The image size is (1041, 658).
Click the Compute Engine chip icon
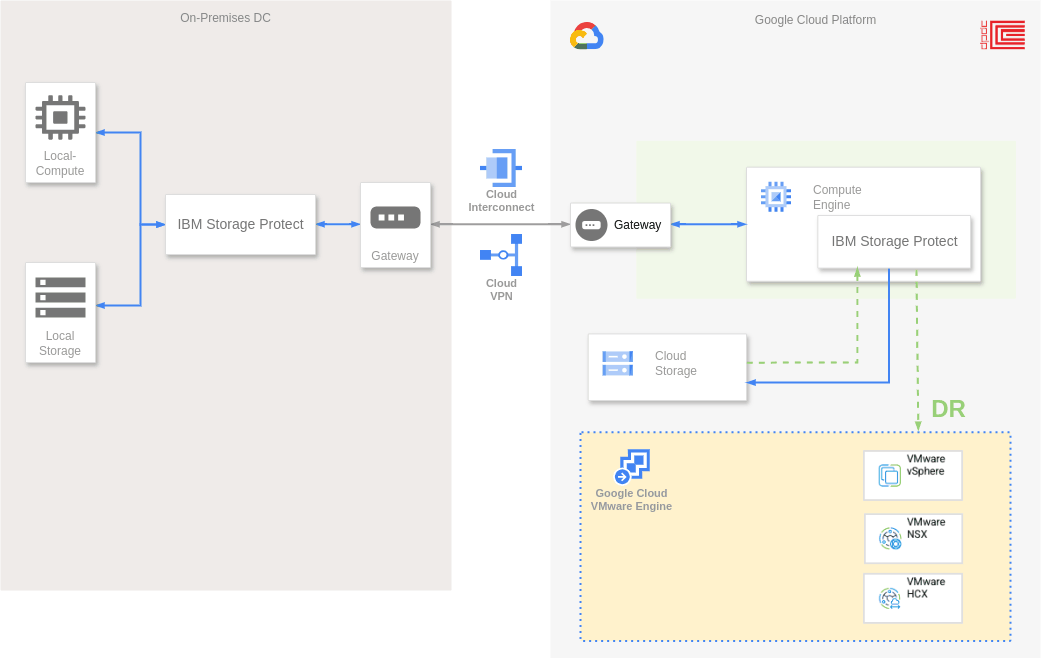(776, 197)
